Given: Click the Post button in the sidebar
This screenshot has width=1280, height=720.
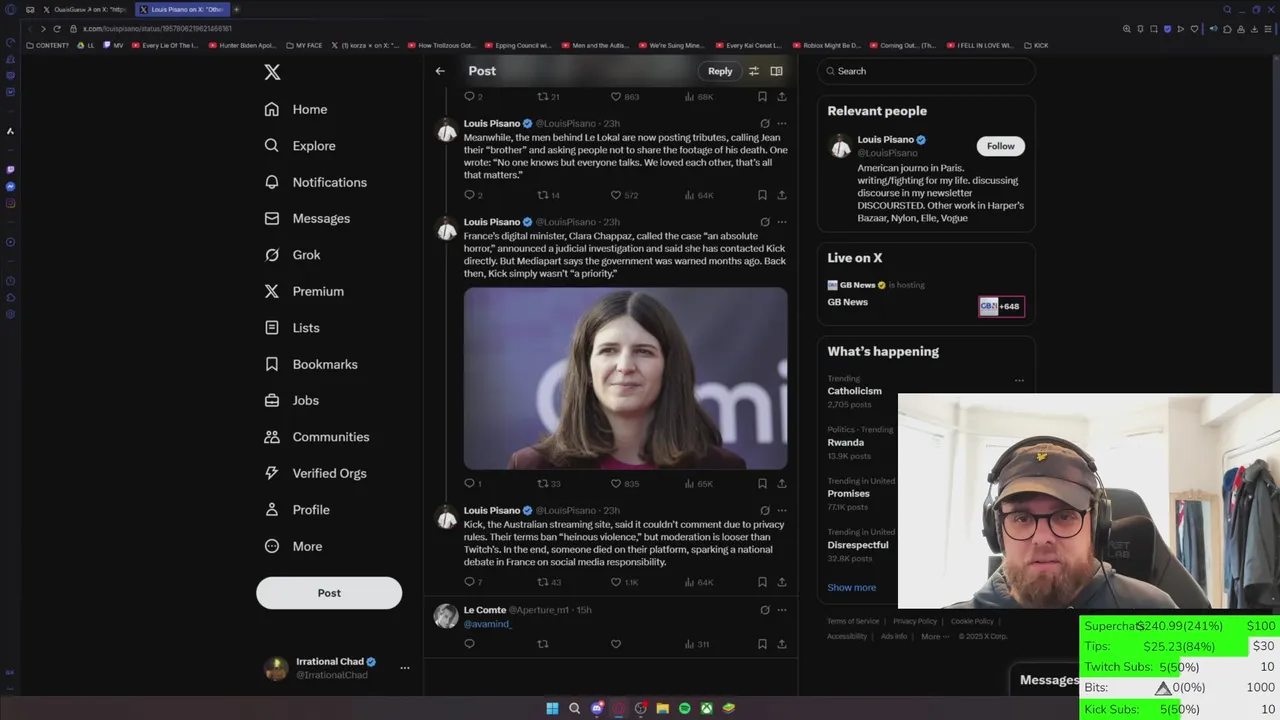Looking at the screenshot, I should tap(329, 593).
